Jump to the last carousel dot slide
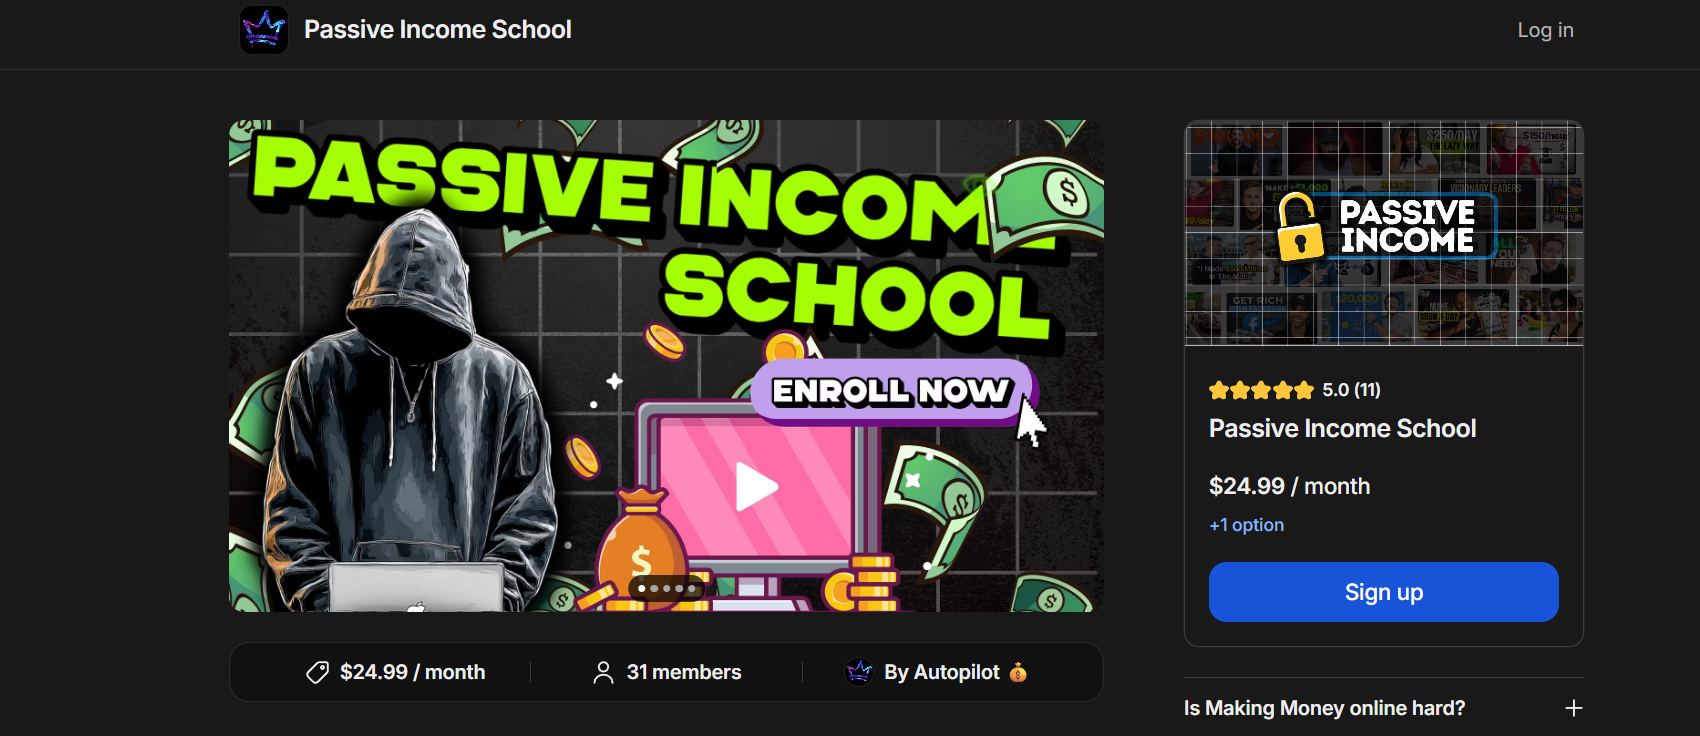 tap(692, 588)
